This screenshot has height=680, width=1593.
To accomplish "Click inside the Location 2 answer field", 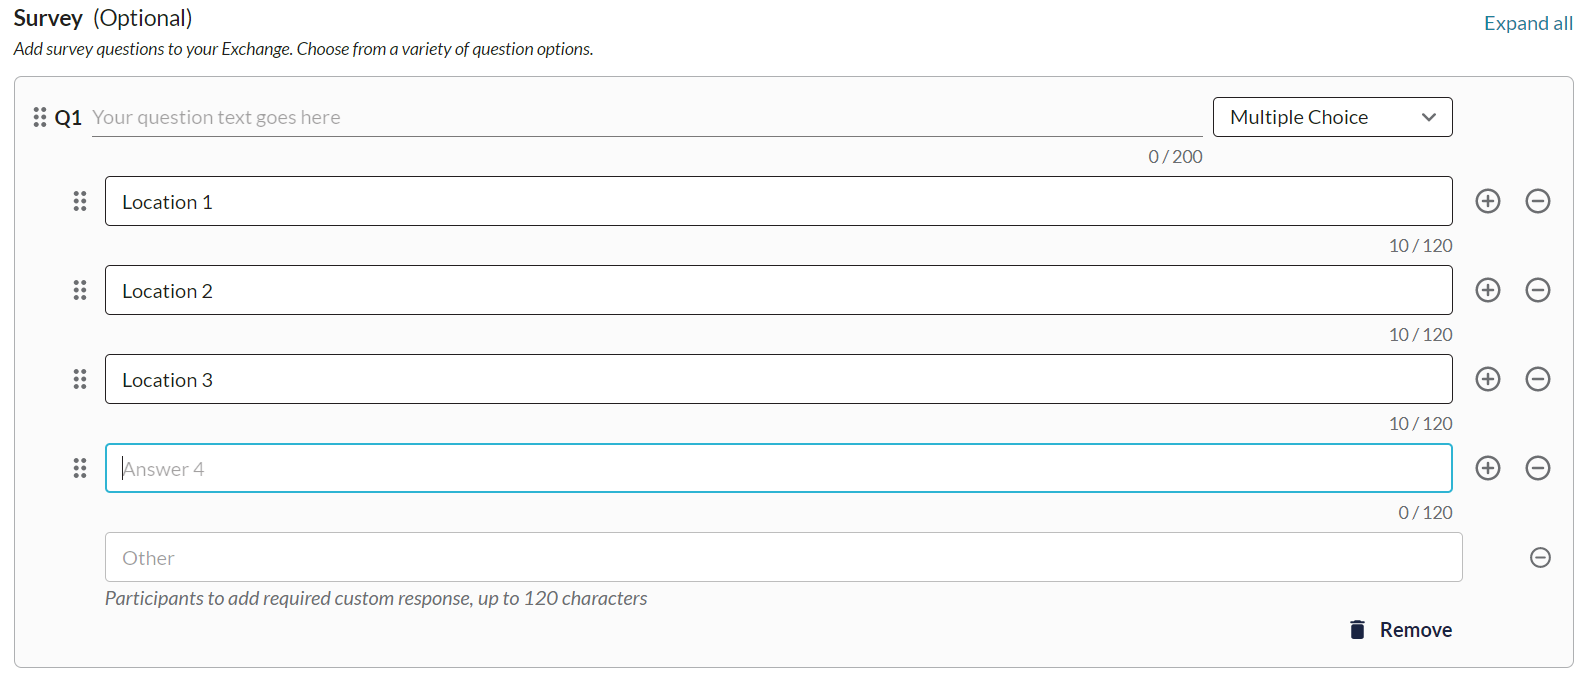I will [778, 290].
